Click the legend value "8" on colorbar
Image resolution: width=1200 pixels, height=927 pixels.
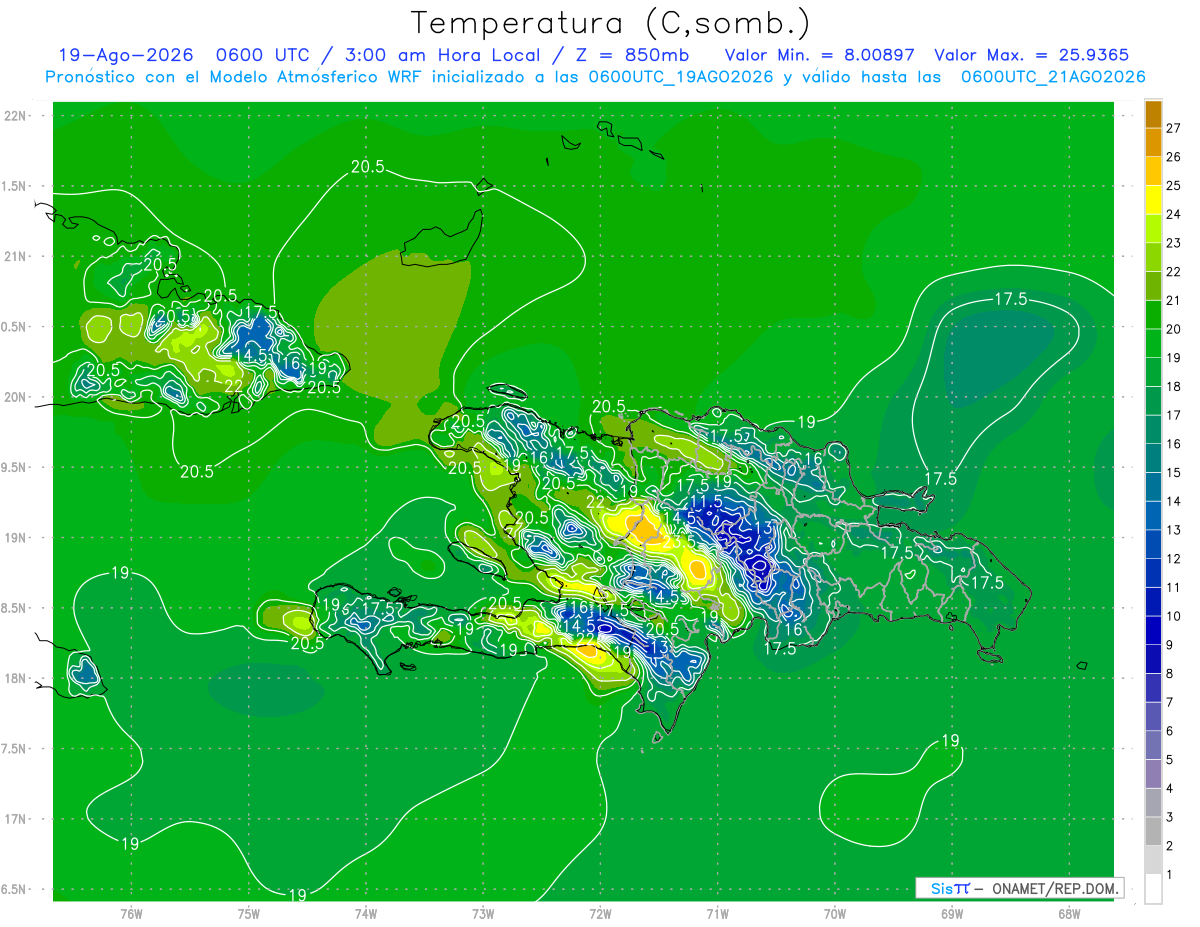[1169, 674]
